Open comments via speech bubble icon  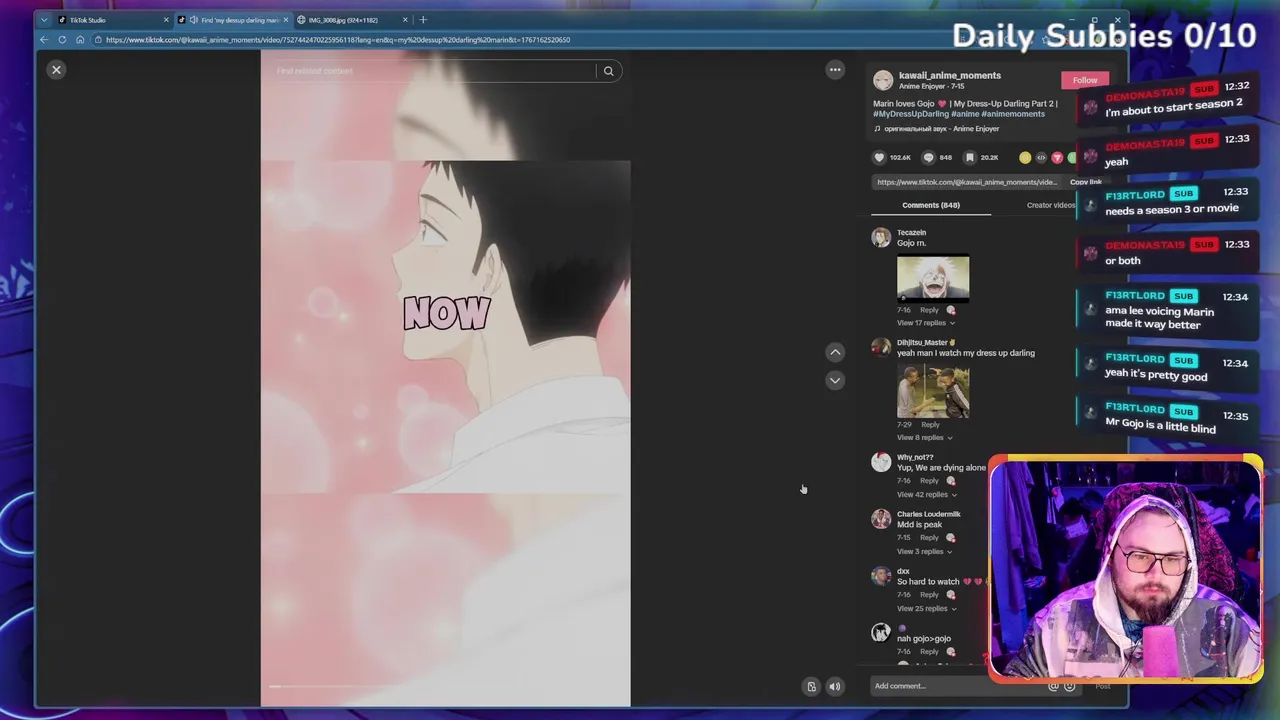coord(928,157)
